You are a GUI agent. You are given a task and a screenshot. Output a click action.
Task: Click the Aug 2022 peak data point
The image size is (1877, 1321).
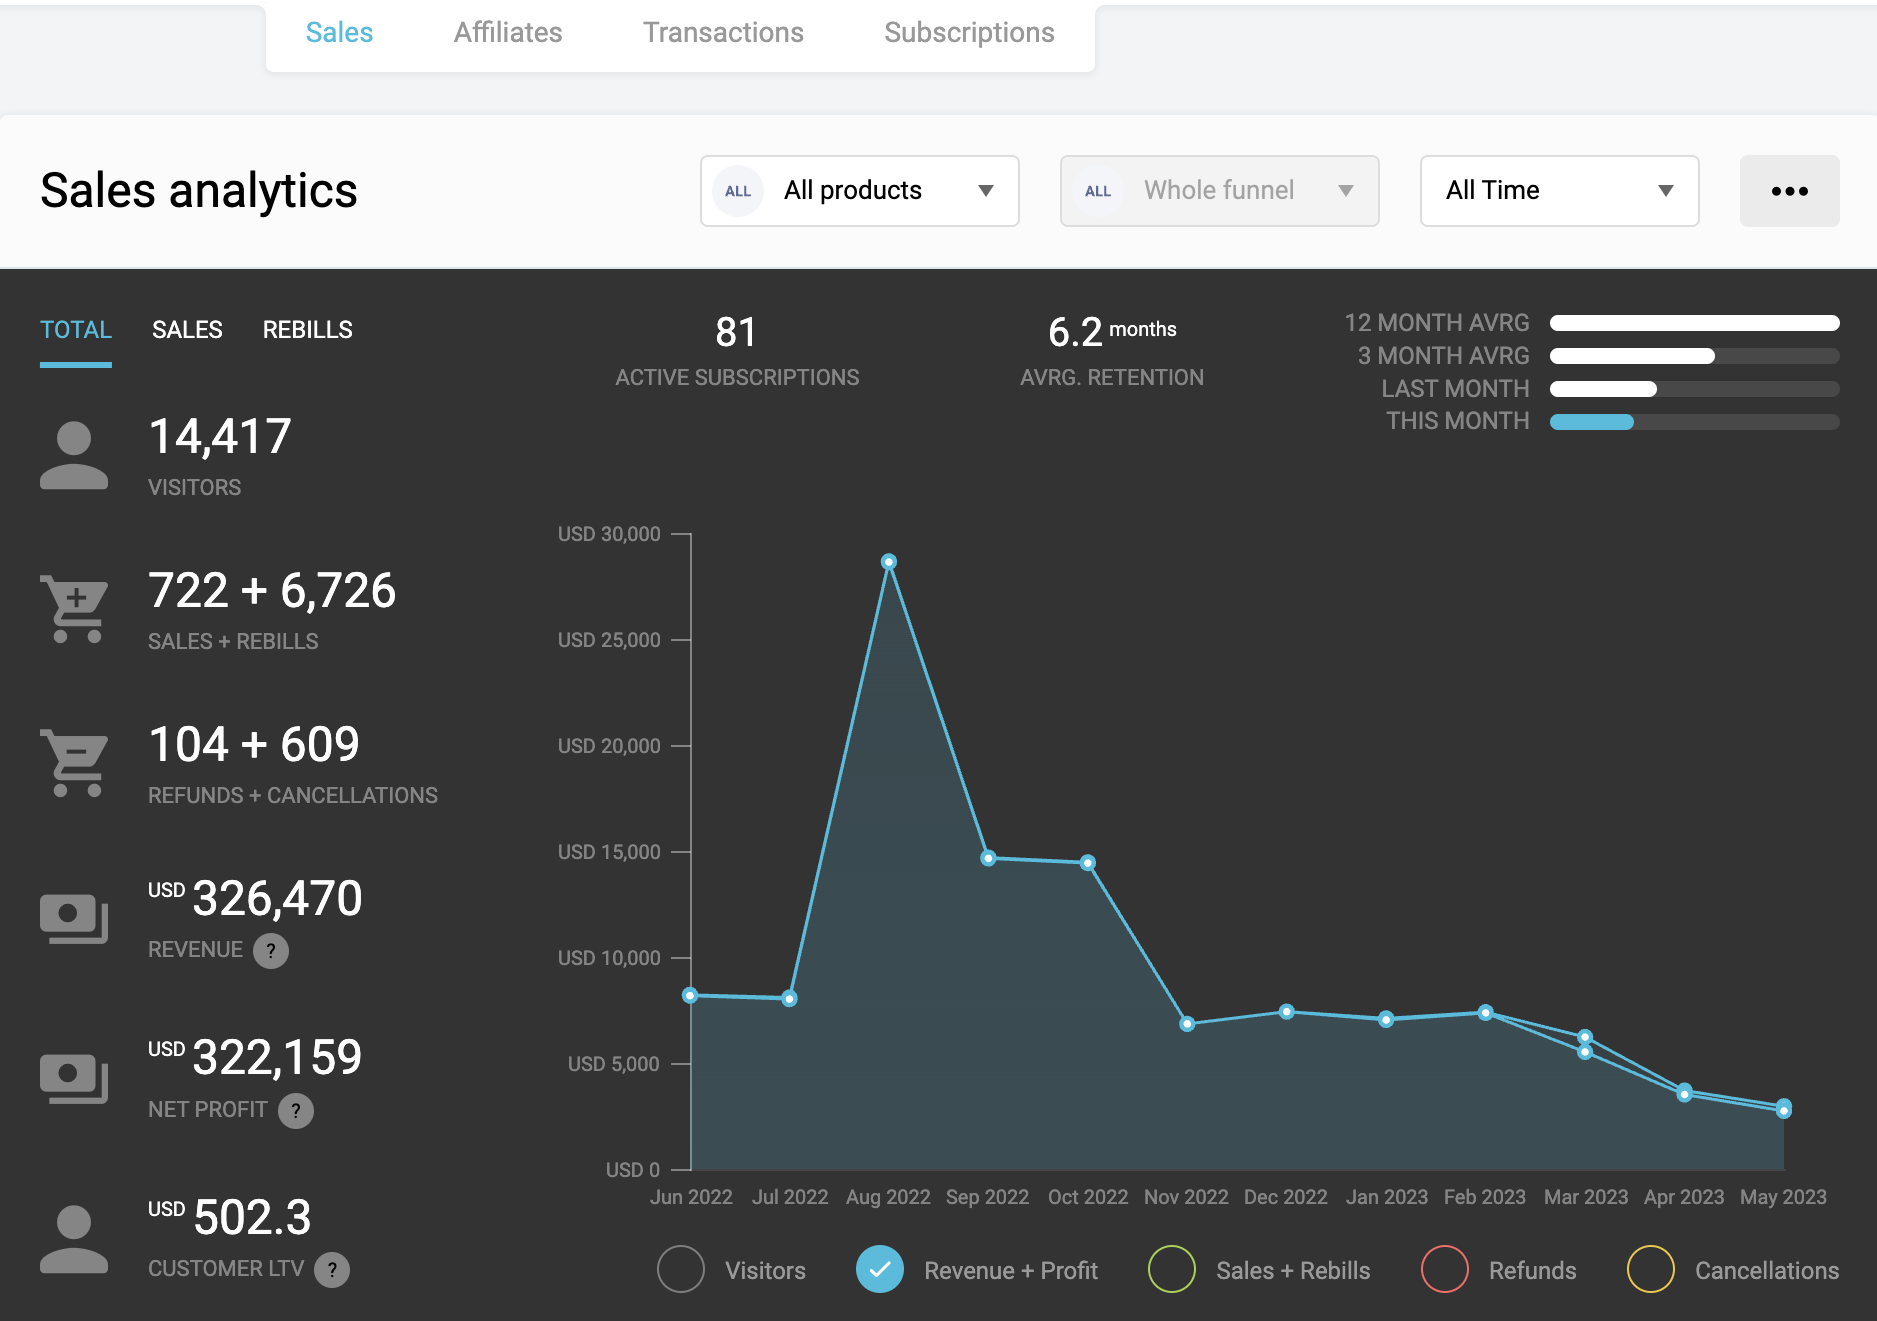[889, 562]
